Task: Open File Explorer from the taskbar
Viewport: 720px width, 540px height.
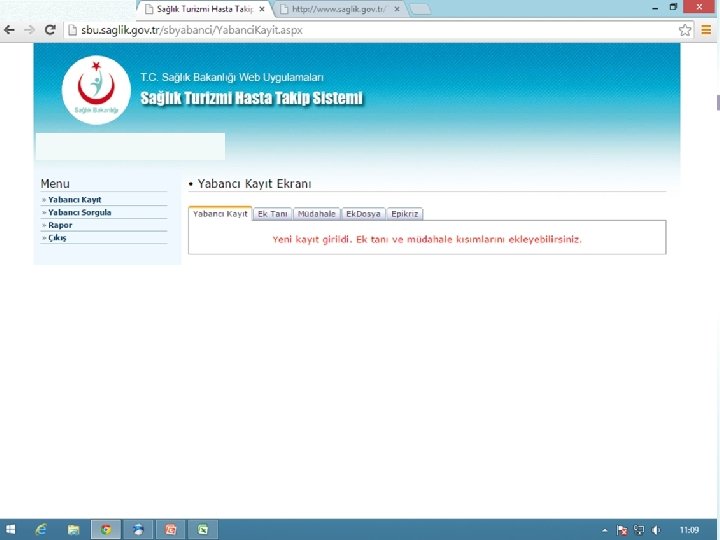Action: 73,529
